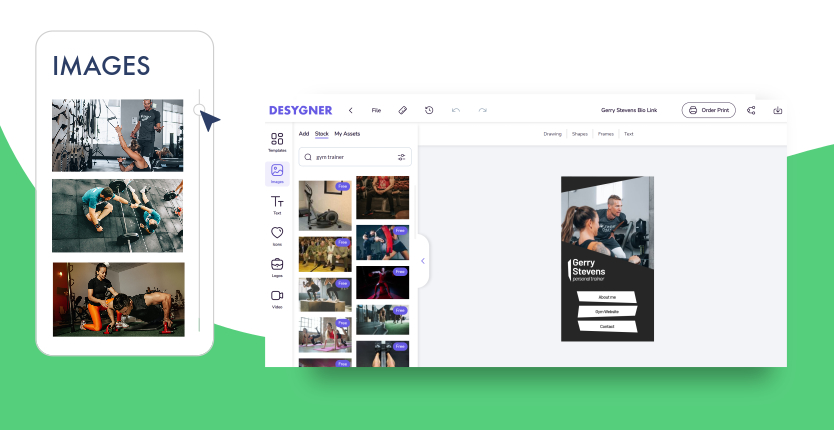This screenshot has height=430, width=834.
Task: Click the share icon
Action: click(751, 110)
